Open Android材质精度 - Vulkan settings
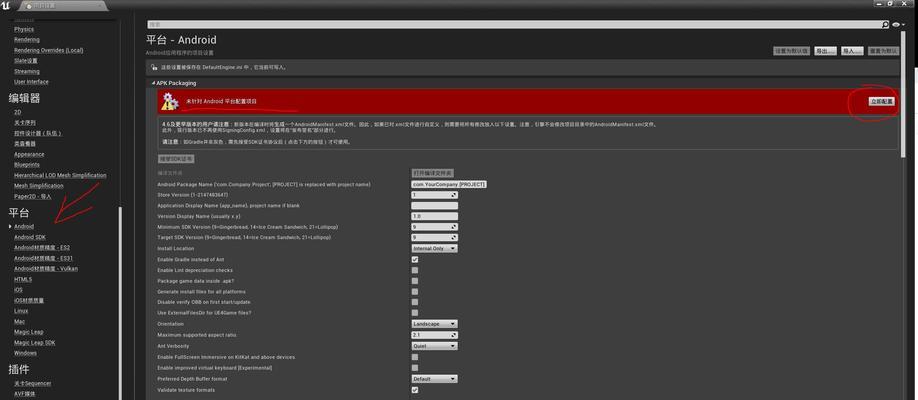This screenshot has width=918, height=400. [x=46, y=269]
